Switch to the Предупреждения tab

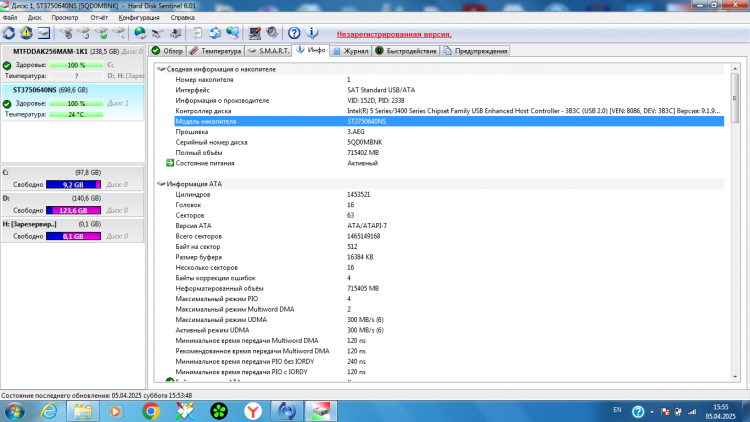click(x=475, y=51)
